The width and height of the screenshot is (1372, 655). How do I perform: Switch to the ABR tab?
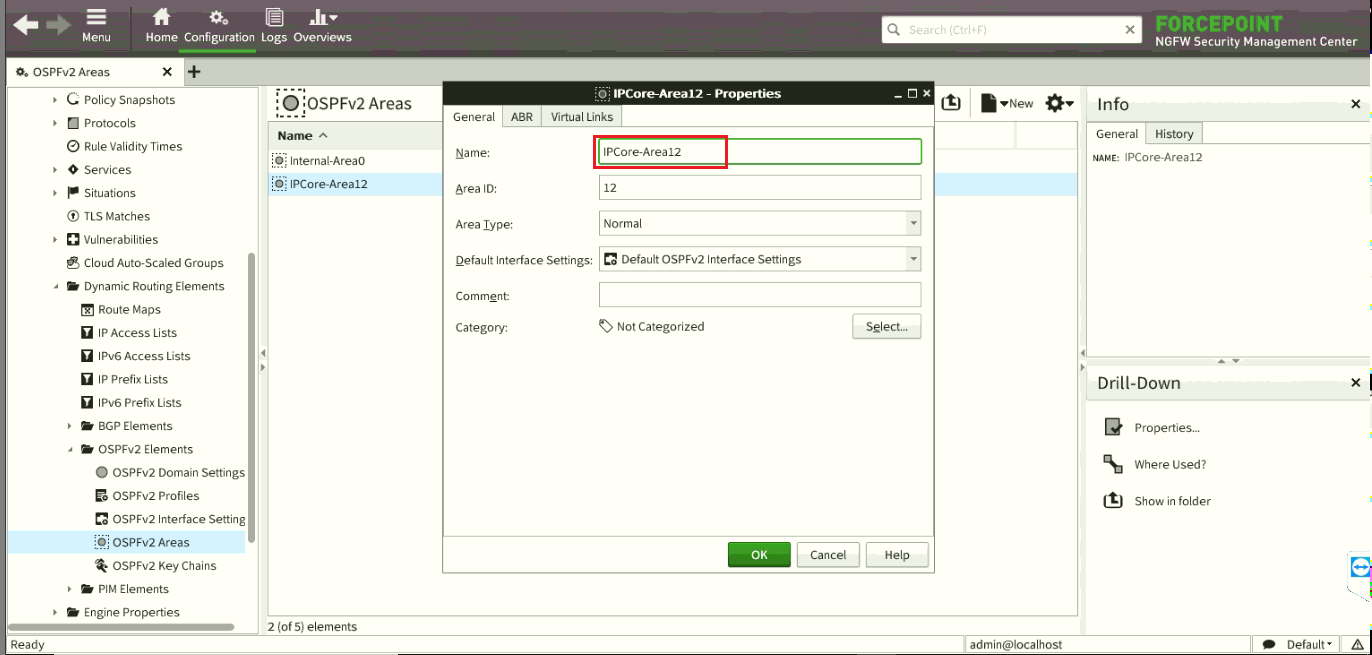pos(522,117)
